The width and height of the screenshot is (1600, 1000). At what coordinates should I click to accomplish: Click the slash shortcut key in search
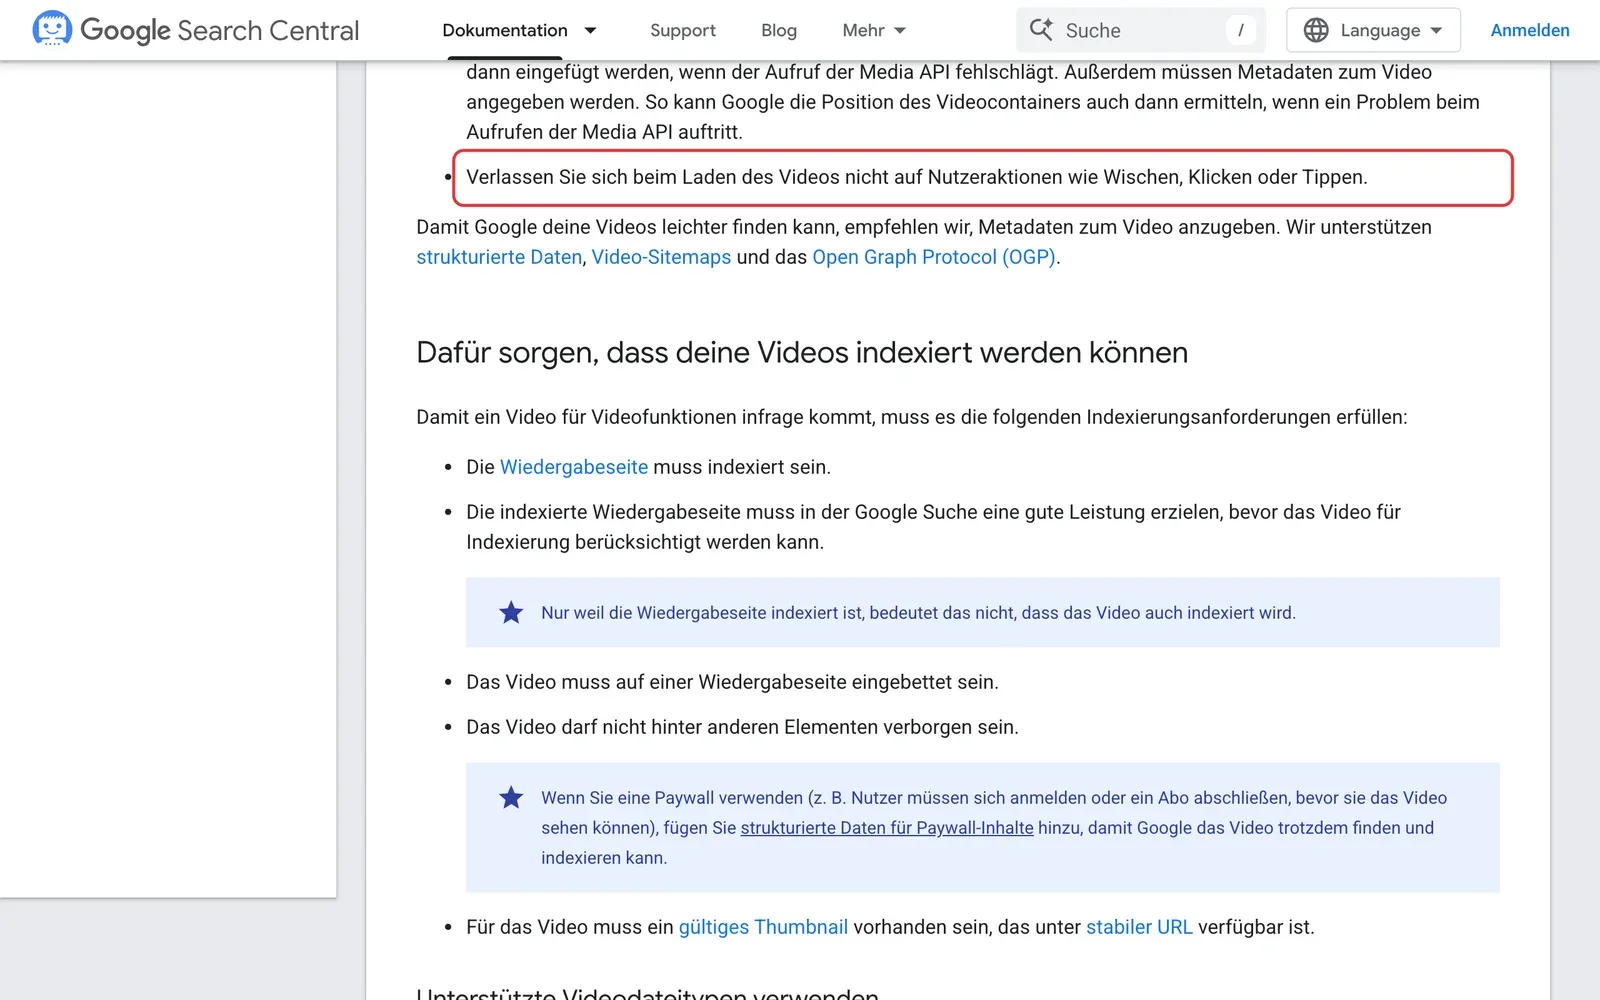click(1241, 30)
